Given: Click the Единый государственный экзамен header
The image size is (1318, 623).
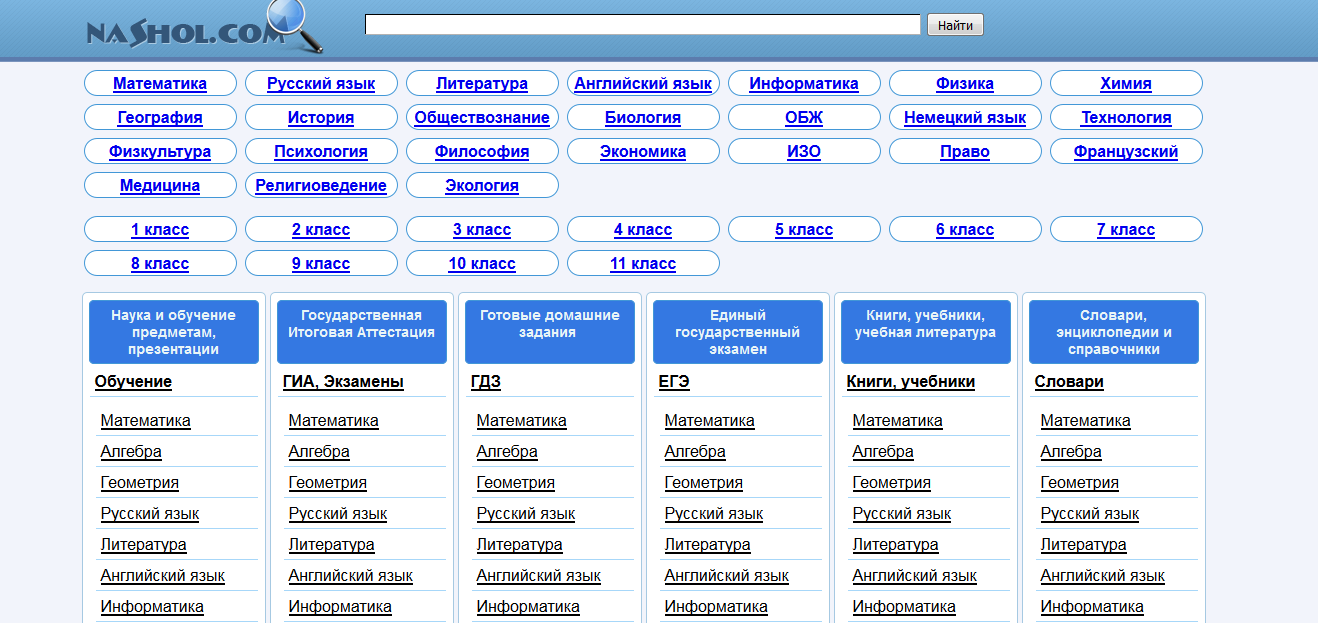Looking at the screenshot, I should pyautogui.click(x=738, y=332).
